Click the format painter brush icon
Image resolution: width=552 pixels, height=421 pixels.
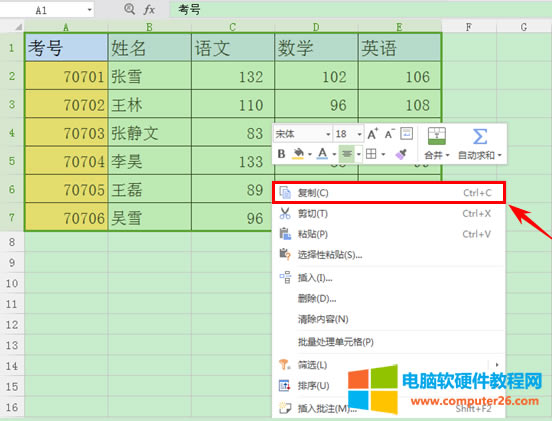click(401, 154)
